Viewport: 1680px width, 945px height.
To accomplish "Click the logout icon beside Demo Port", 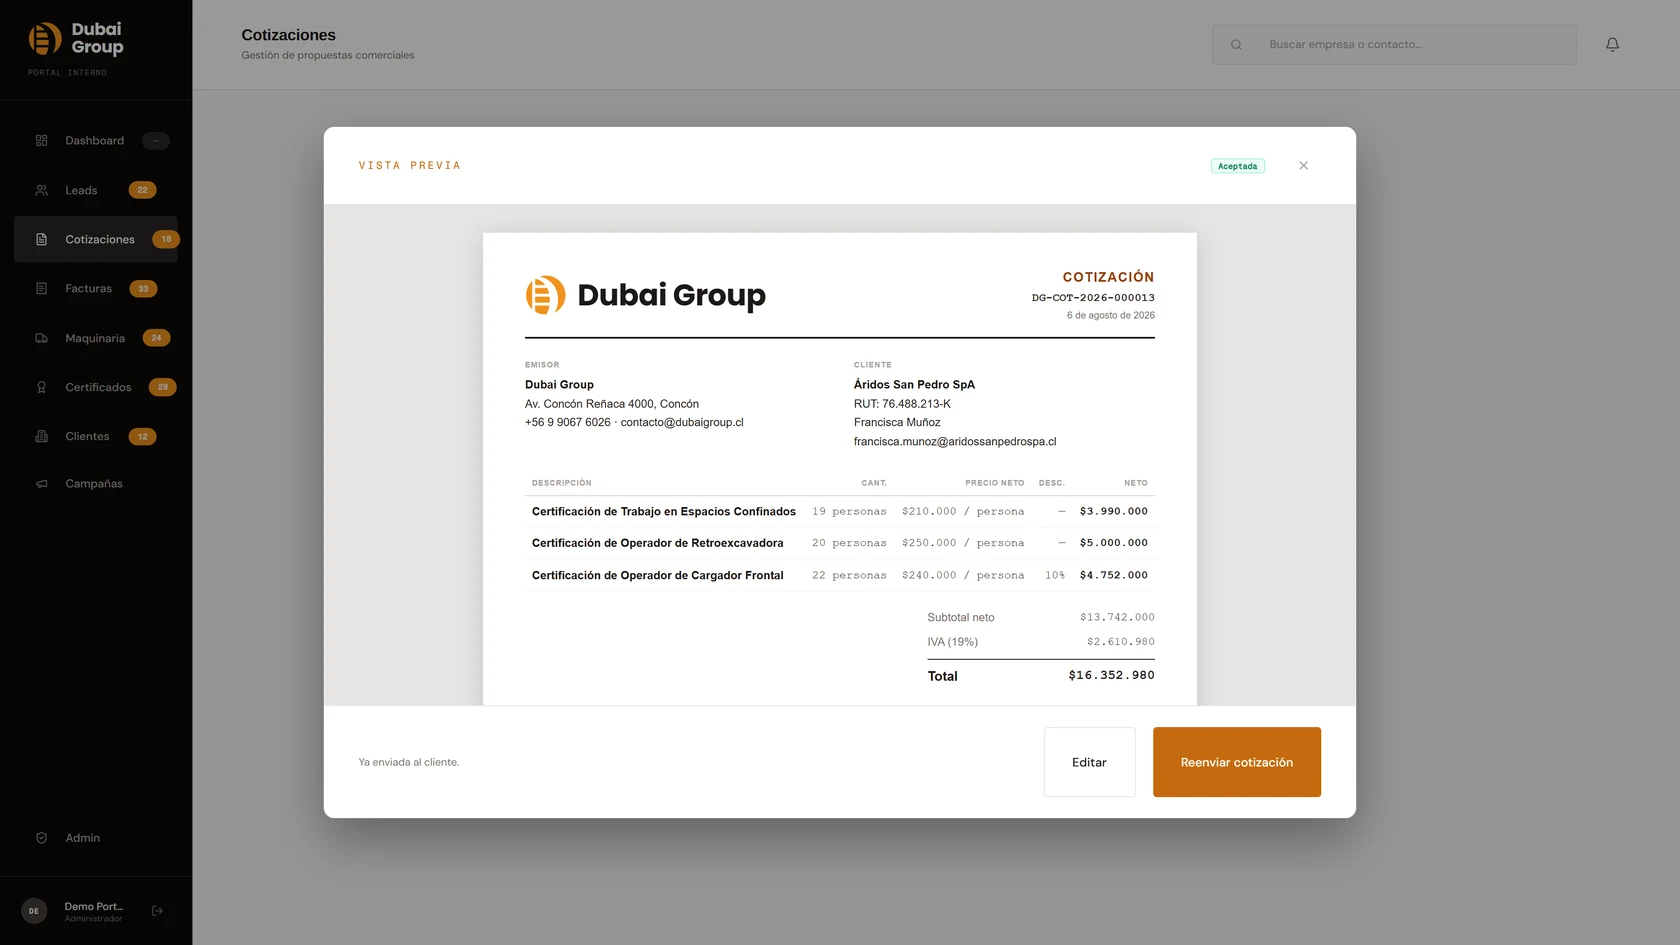I will pos(157,911).
